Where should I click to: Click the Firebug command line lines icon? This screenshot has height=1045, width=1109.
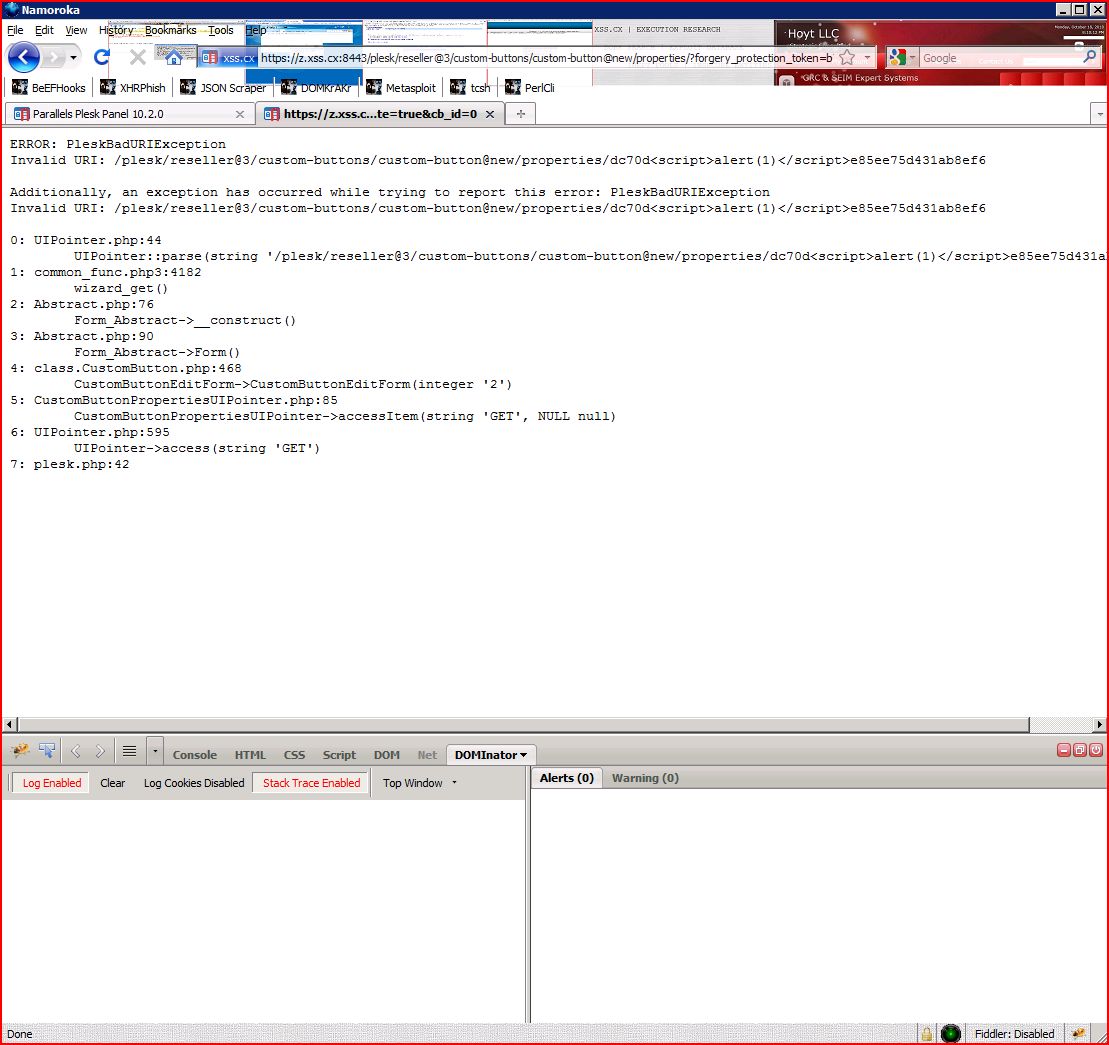129,751
